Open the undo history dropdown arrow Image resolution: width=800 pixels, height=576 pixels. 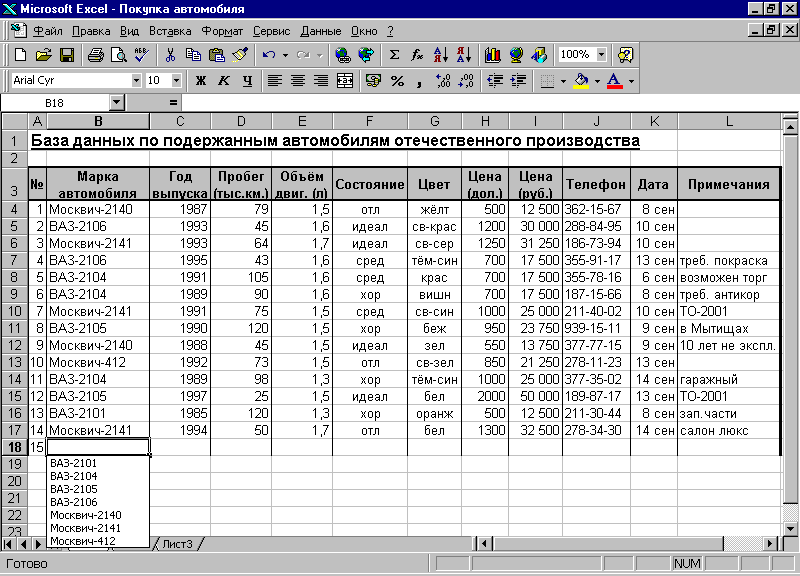285,55
